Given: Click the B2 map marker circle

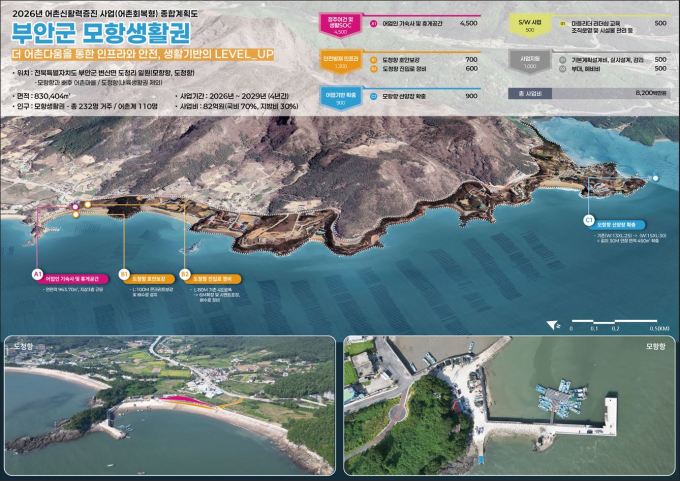Looking at the screenshot, I should [x=185, y=272].
